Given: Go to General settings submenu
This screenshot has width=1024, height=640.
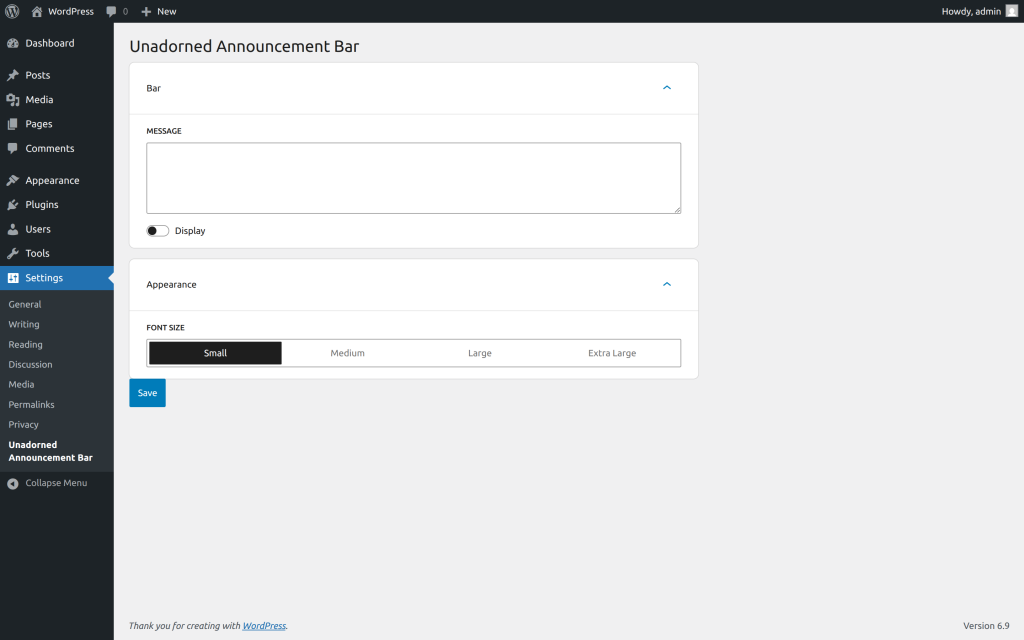Looking at the screenshot, I should pyautogui.click(x=25, y=304).
